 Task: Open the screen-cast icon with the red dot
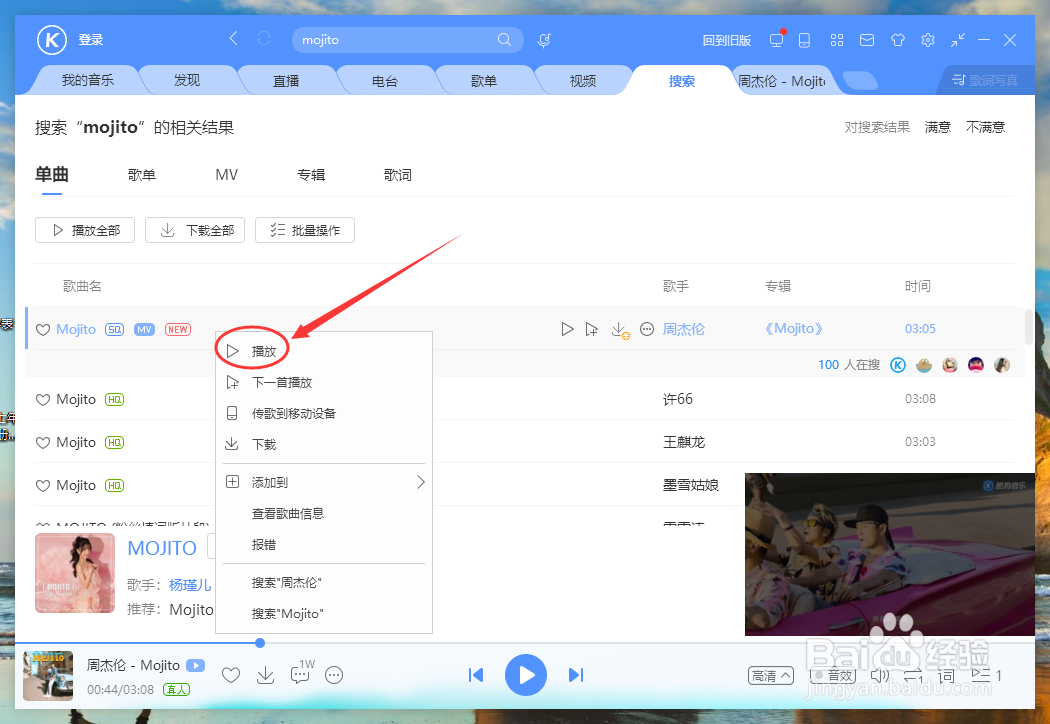click(777, 40)
